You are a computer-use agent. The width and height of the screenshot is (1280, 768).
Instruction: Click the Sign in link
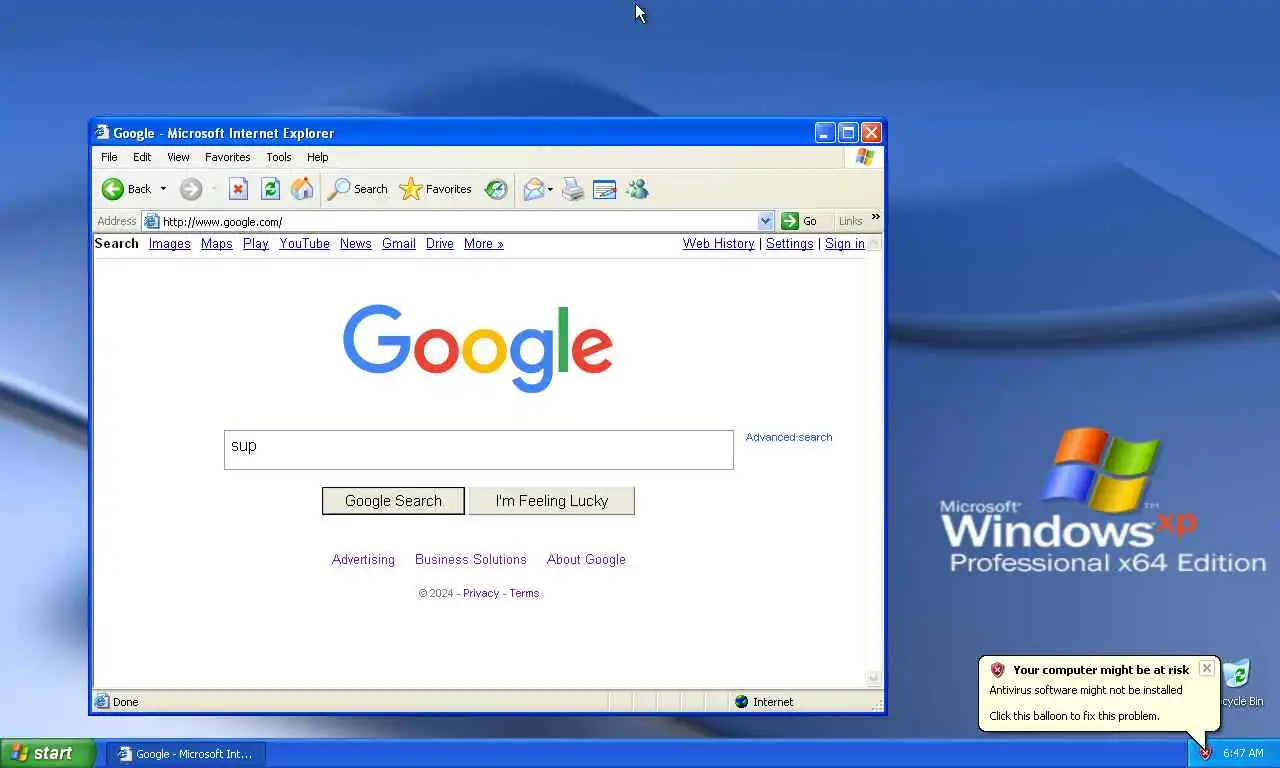point(845,243)
